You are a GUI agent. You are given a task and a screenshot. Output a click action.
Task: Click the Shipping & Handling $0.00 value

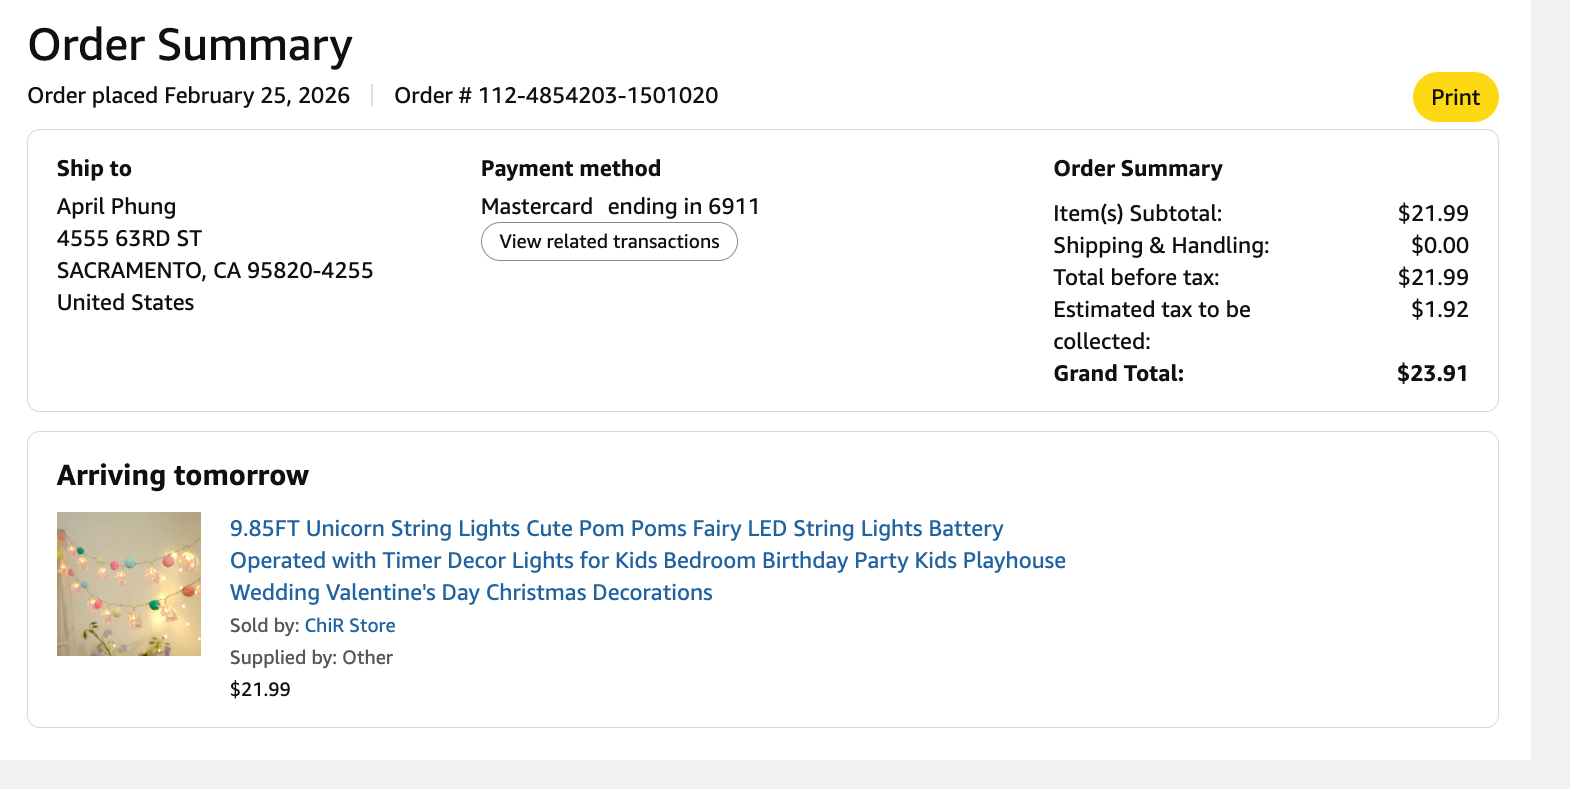1439,245
